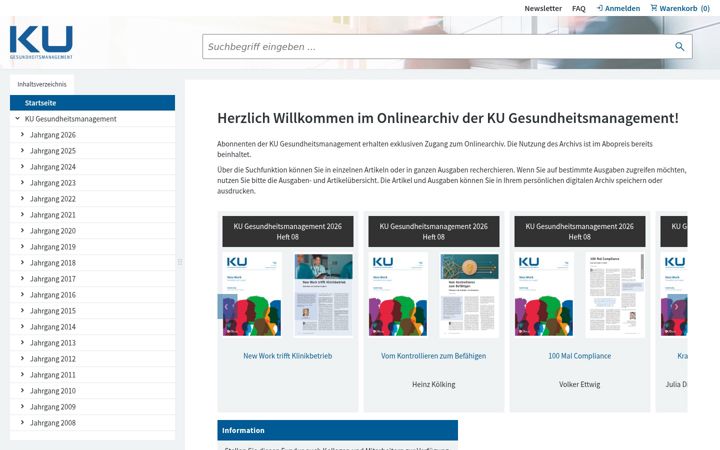Expand Jahrgang 2019 chevron
This screenshot has width=720, height=450.
click(22, 247)
